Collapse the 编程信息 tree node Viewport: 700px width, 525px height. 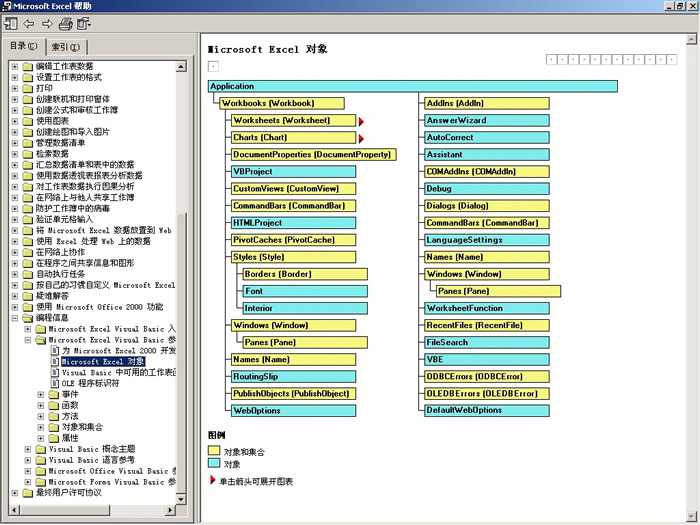14,317
